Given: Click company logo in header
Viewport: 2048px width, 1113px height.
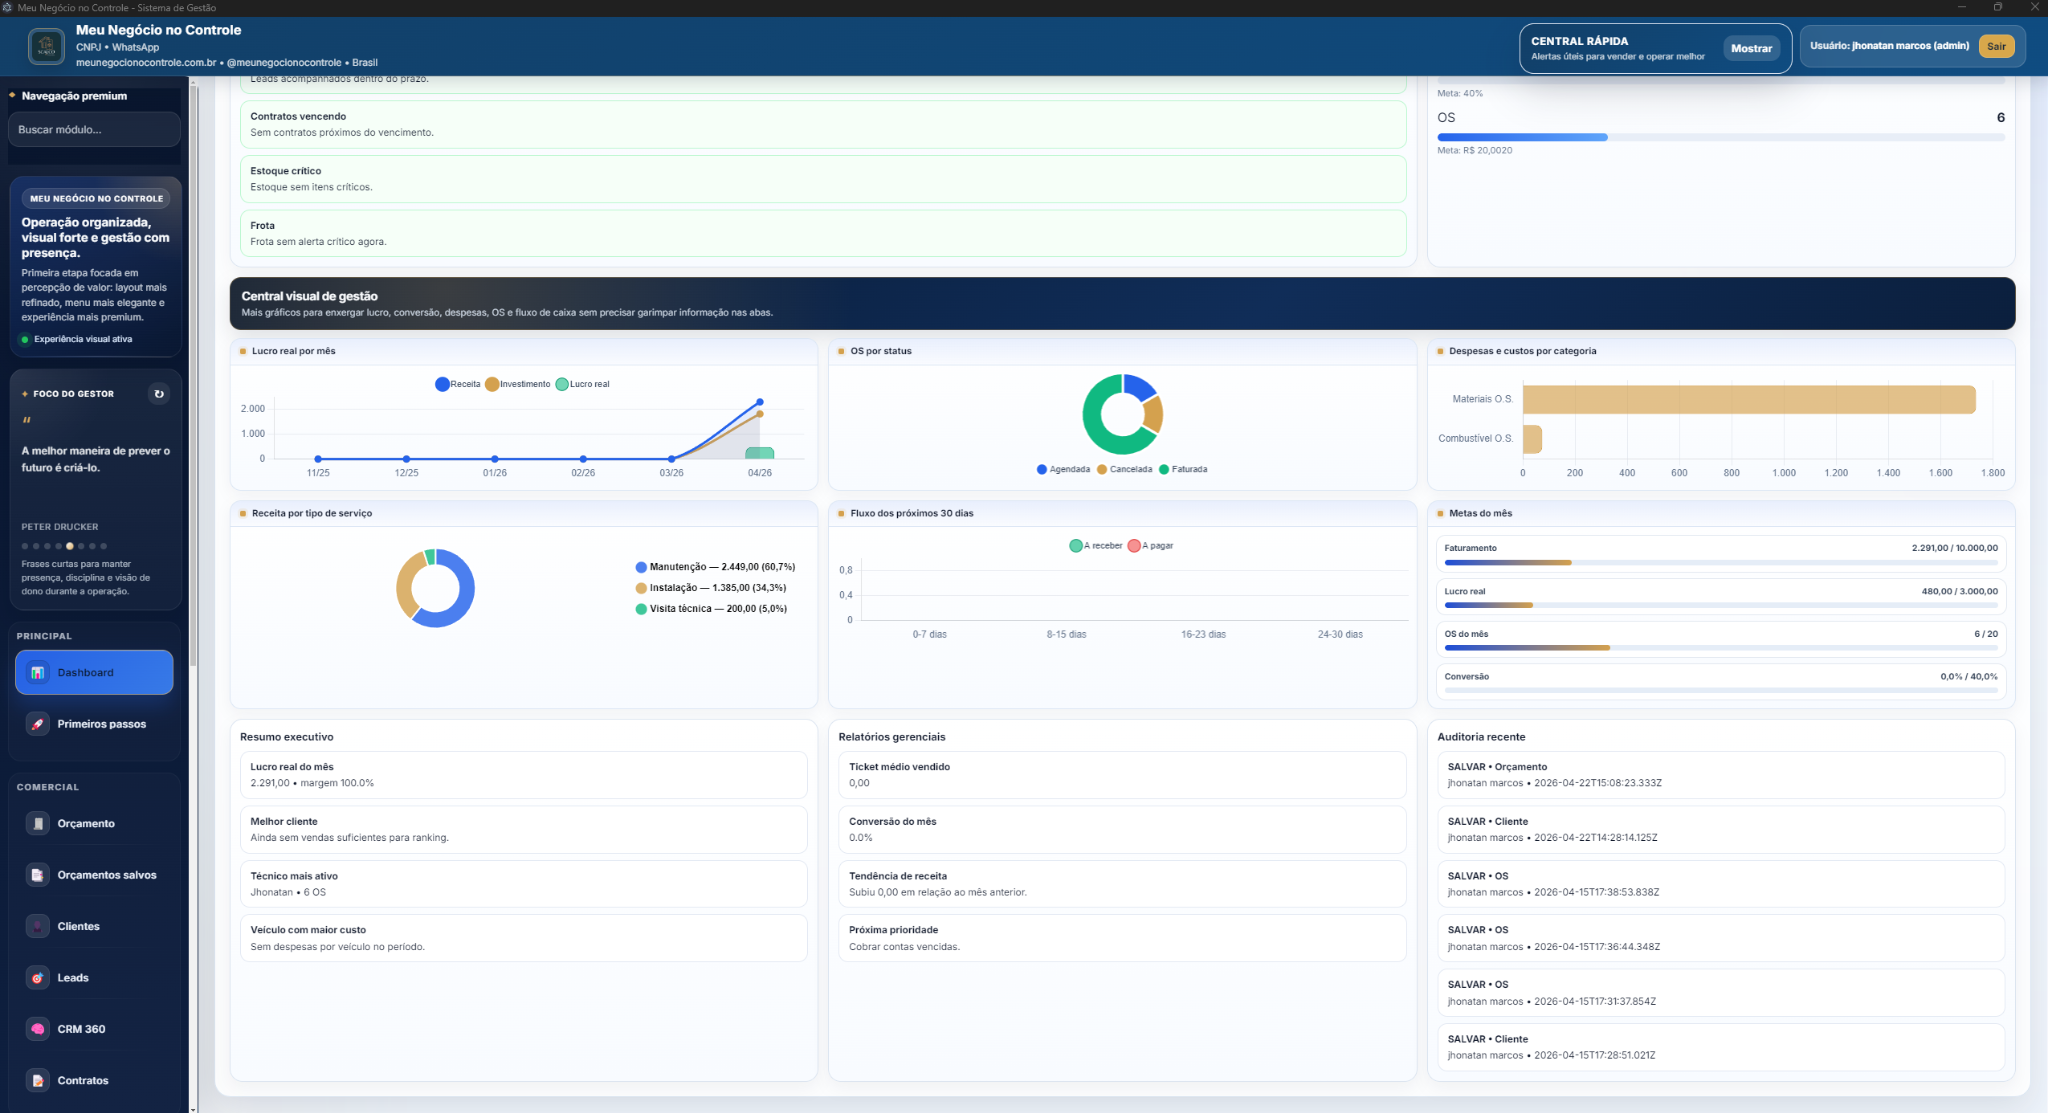Looking at the screenshot, I should click(x=46, y=46).
